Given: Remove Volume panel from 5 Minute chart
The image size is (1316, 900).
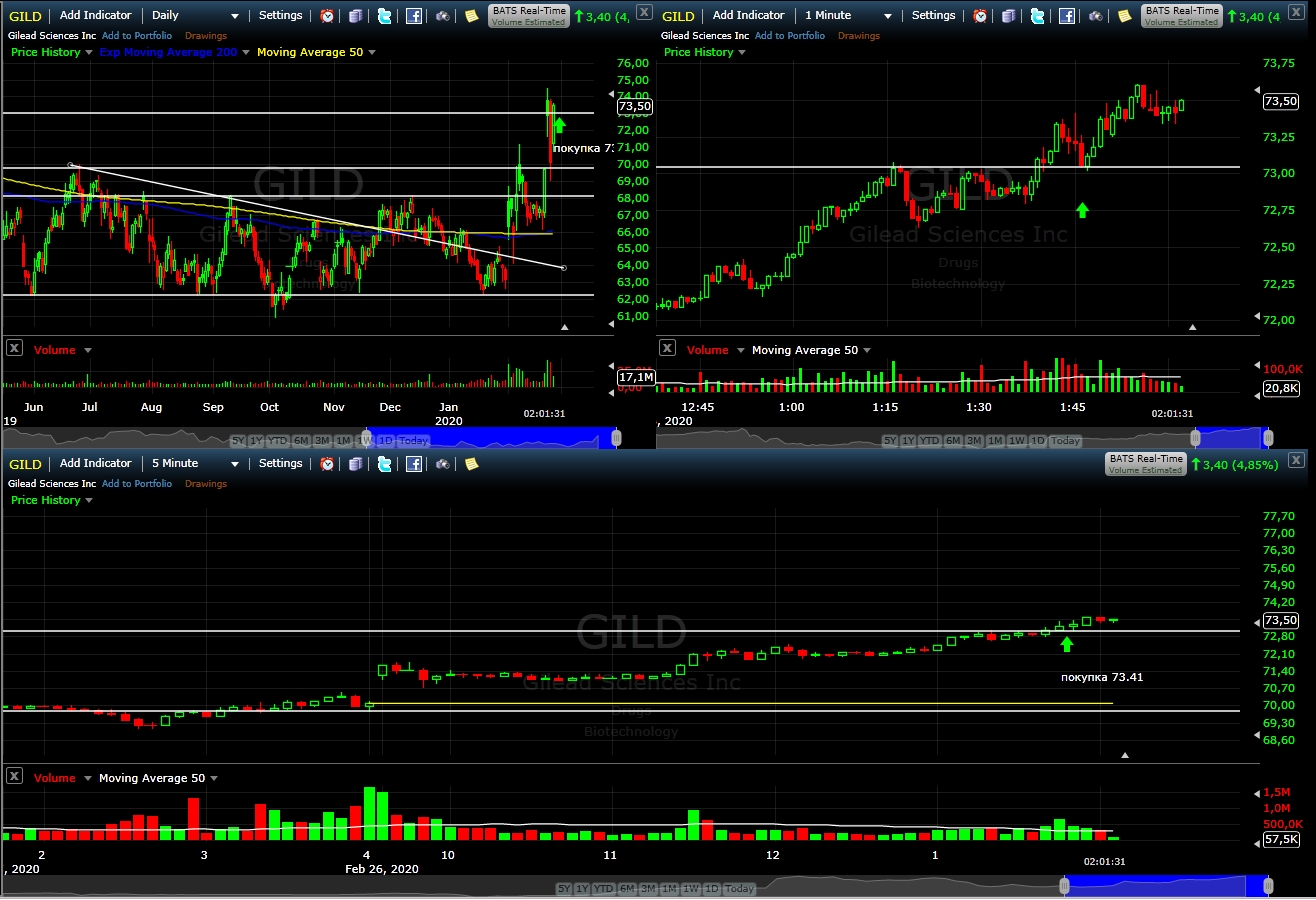Looking at the screenshot, I should pyautogui.click(x=15, y=776).
